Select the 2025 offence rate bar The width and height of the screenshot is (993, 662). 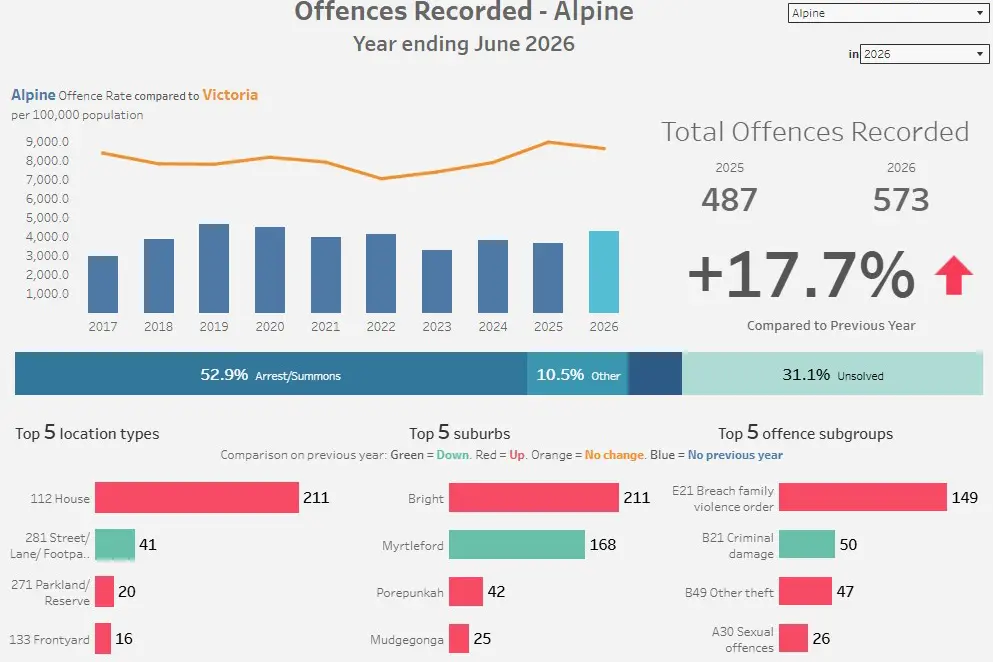tap(548, 278)
